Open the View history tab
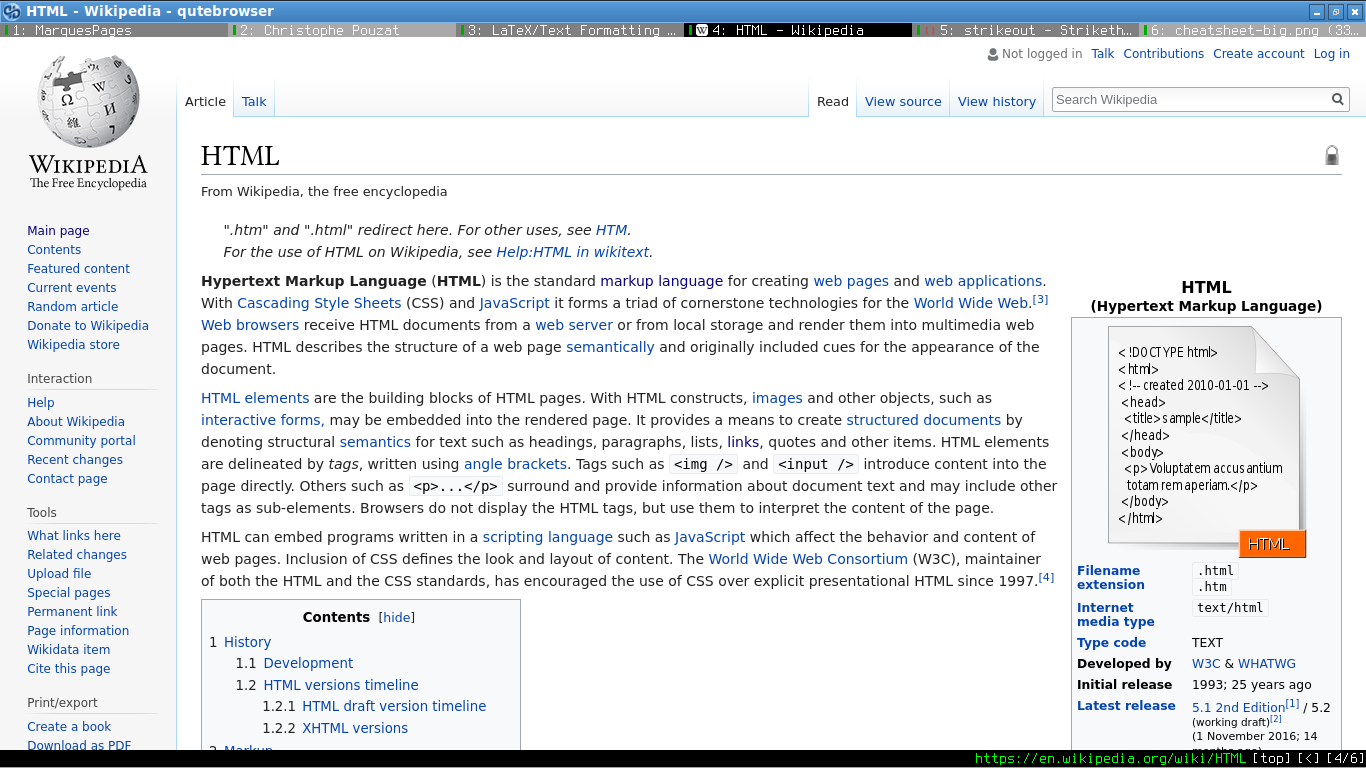The height and width of the screenshot is (768, 1366). (x=996, y=102)
